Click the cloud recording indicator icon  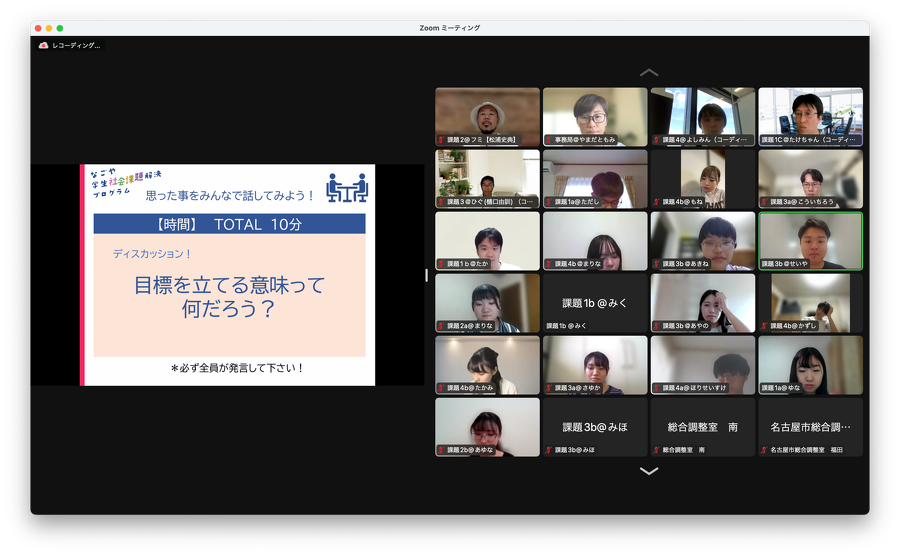43,46
